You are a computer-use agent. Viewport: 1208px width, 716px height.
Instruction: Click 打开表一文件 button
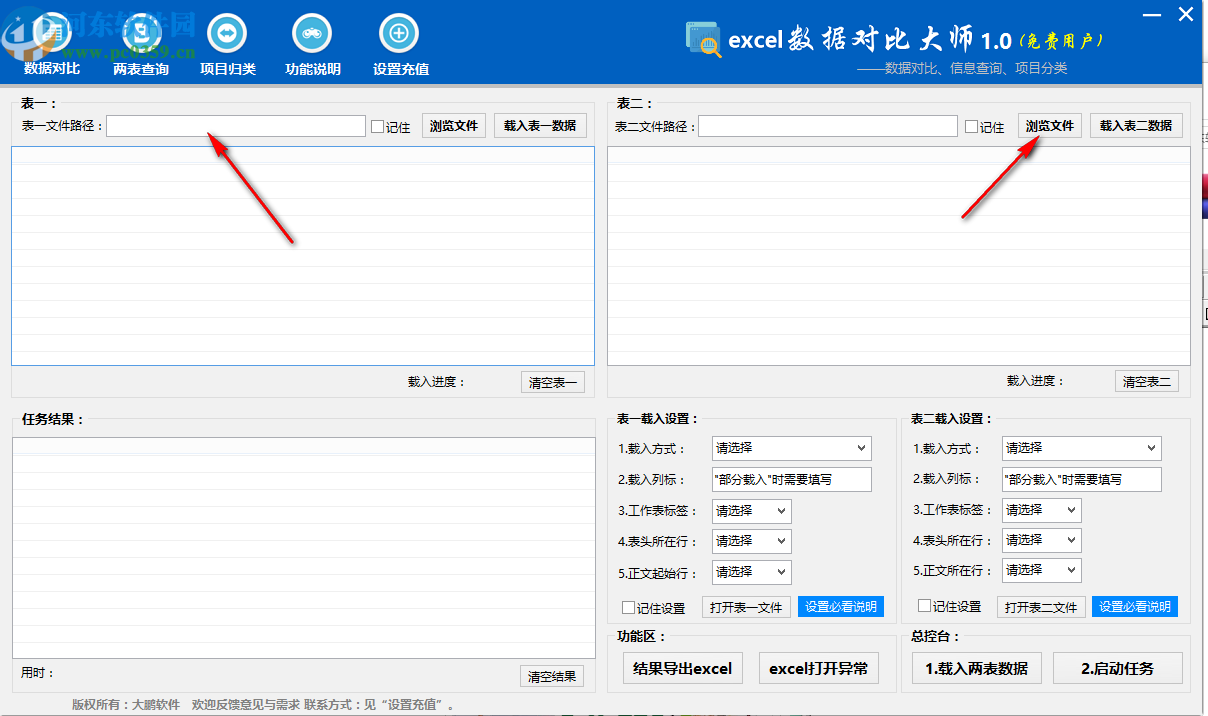coord(746,607)
